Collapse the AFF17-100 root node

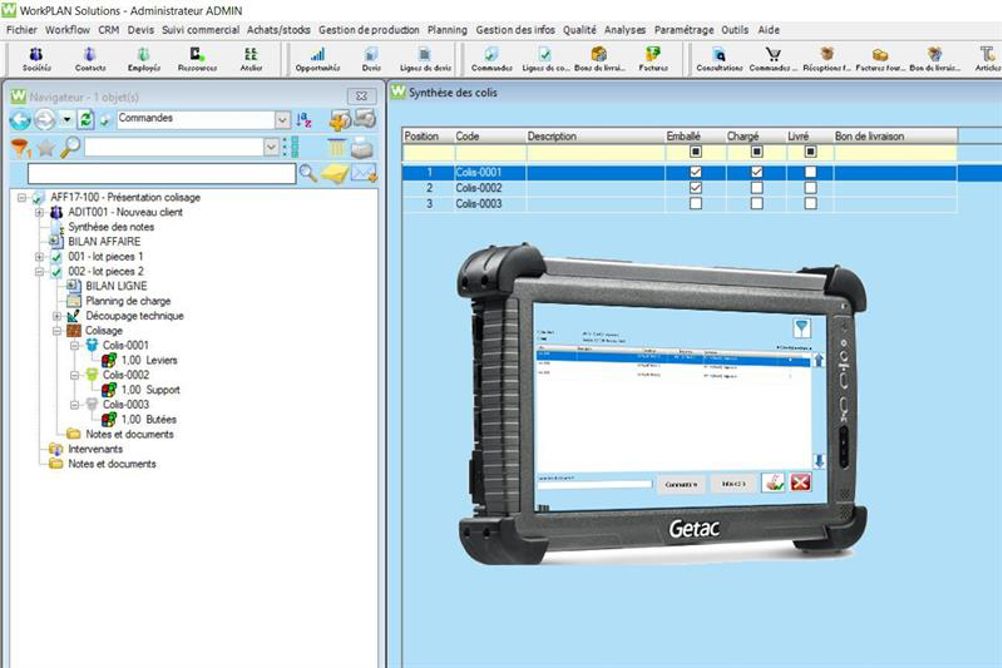(22, 198)
